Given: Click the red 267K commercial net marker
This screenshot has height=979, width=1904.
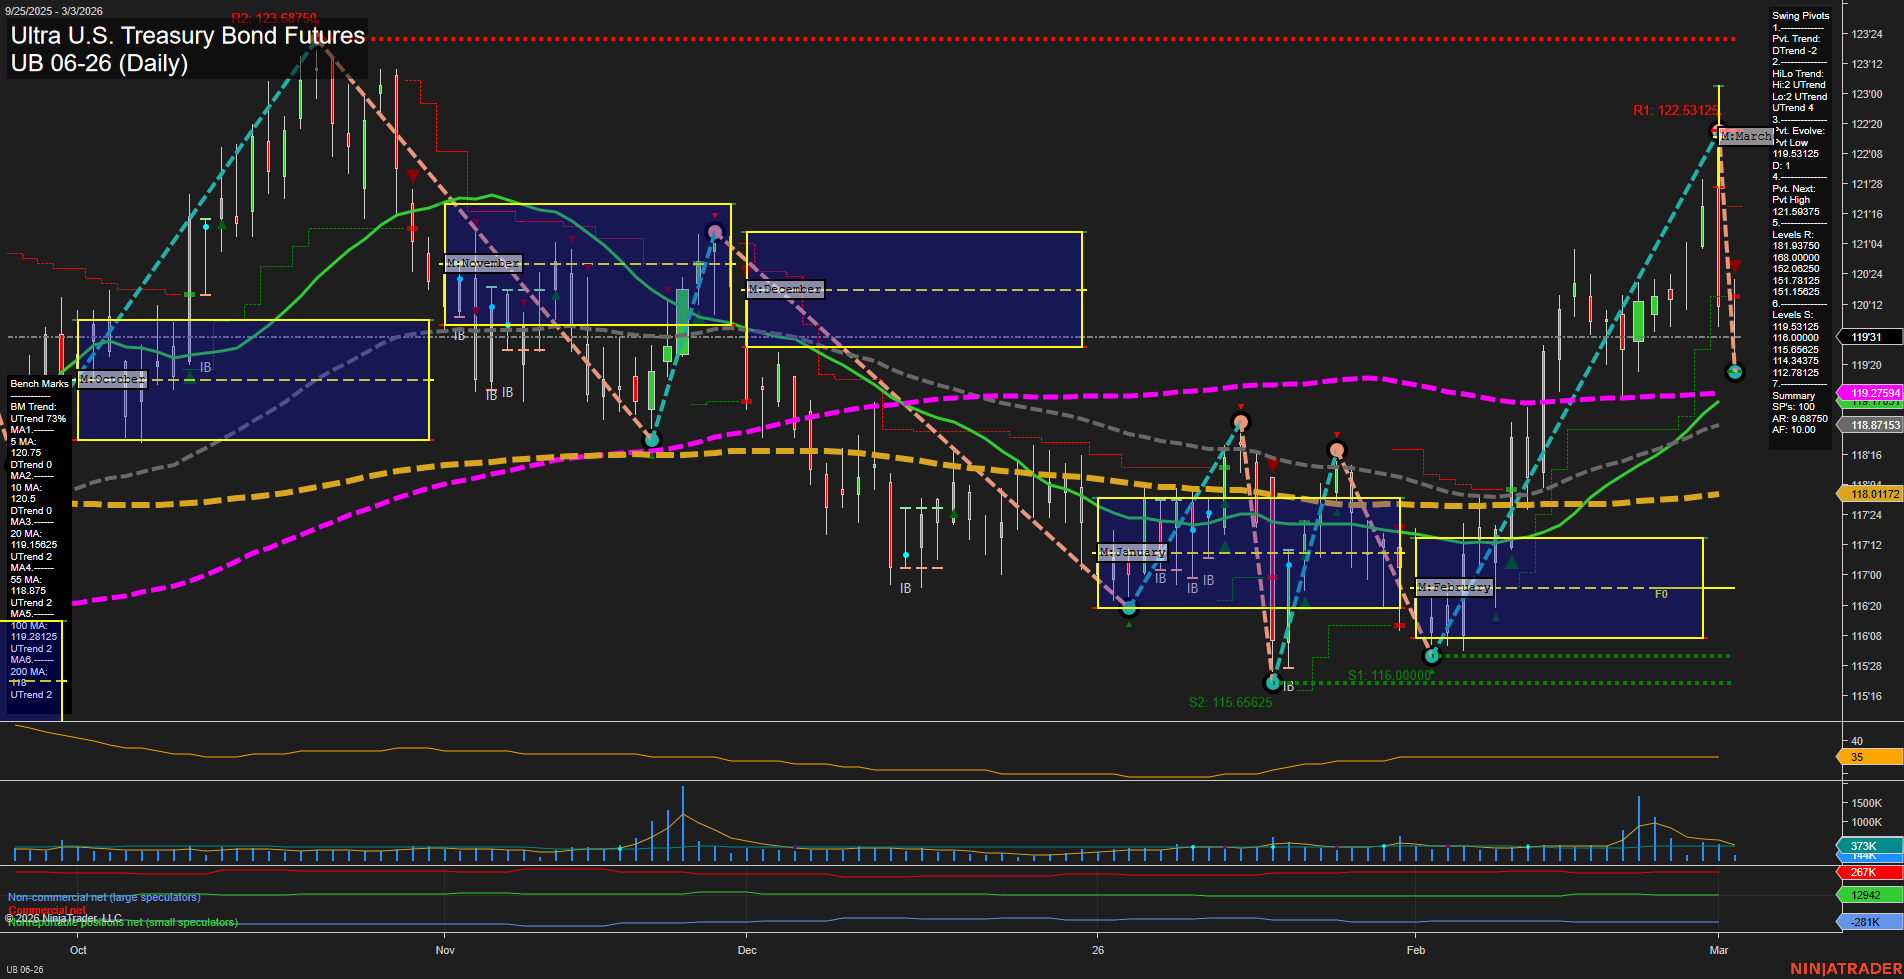Looking at the screenshot, I should pyautogui.click(x=1868, y=872).
